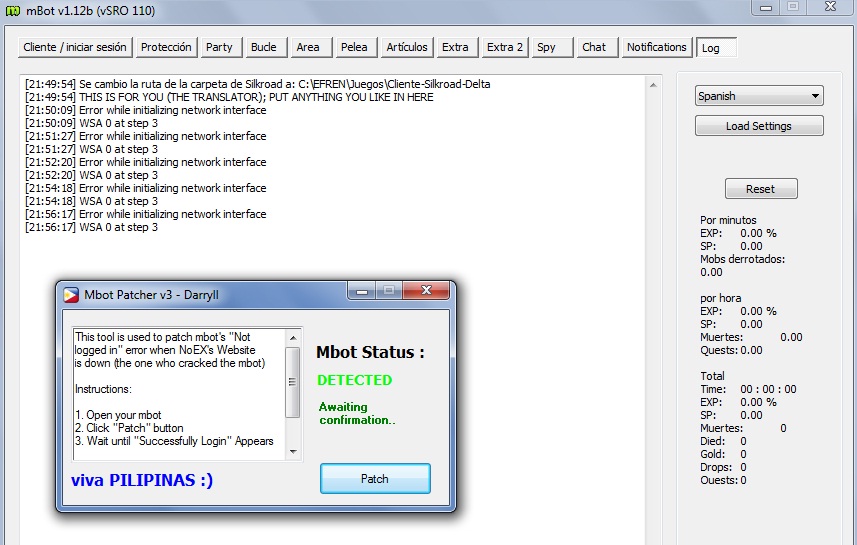Click the 'Se cambio la ruta' log line
This screenshot has height=545, width=857.
click(x=257, y=84)
